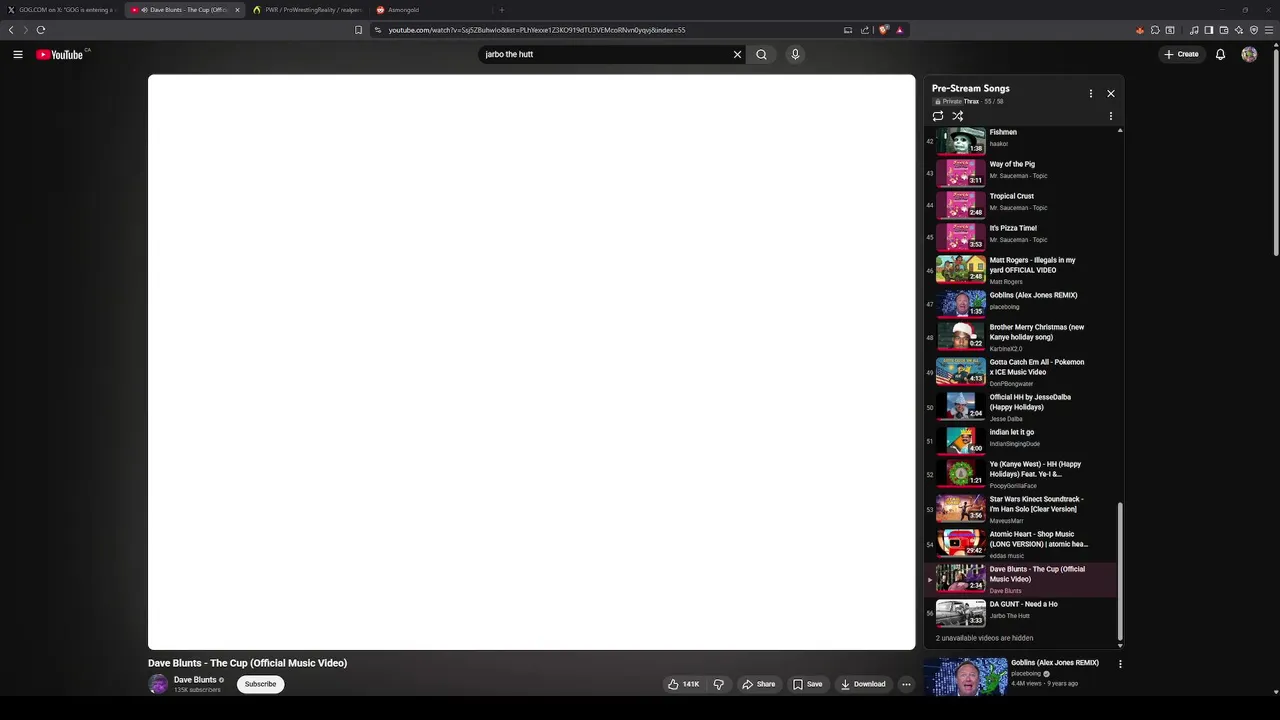This screenshot has height=720, width=1280.
Task: Dislike the video
Action: click(718, 684)
